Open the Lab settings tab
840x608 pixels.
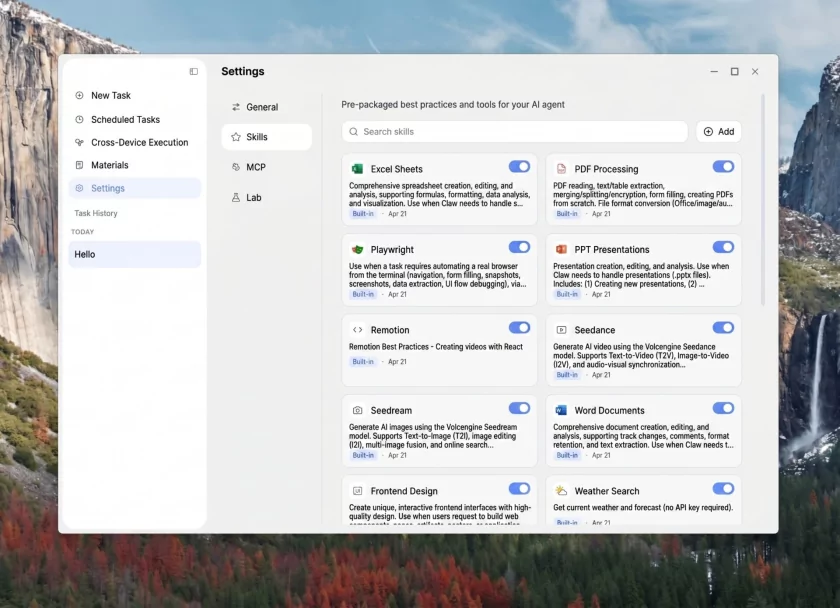pyautogui.click(x=254, y=197)
